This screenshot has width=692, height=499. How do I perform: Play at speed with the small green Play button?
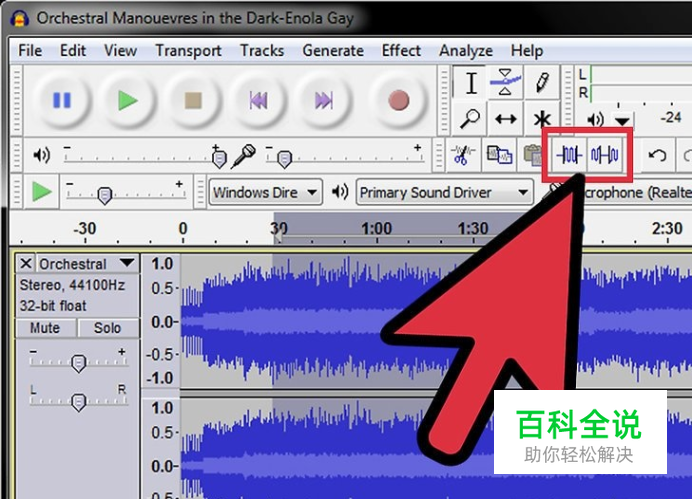tap(41, 192)
